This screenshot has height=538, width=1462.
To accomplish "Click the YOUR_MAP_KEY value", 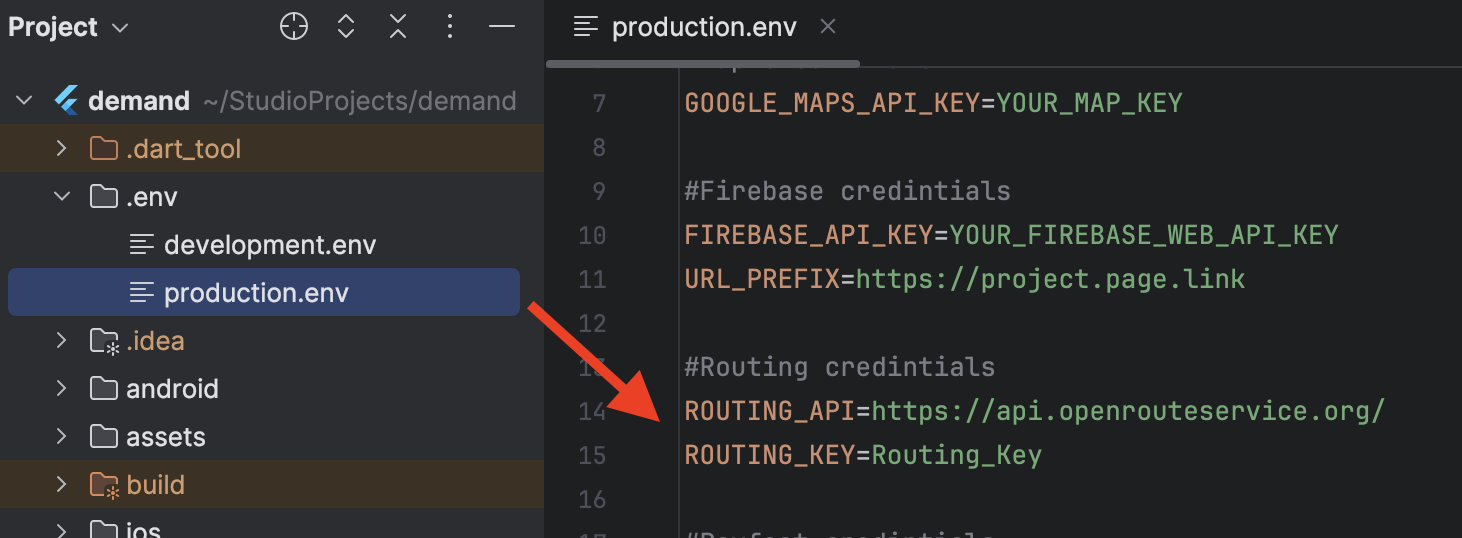I will tap(1090, 103).
